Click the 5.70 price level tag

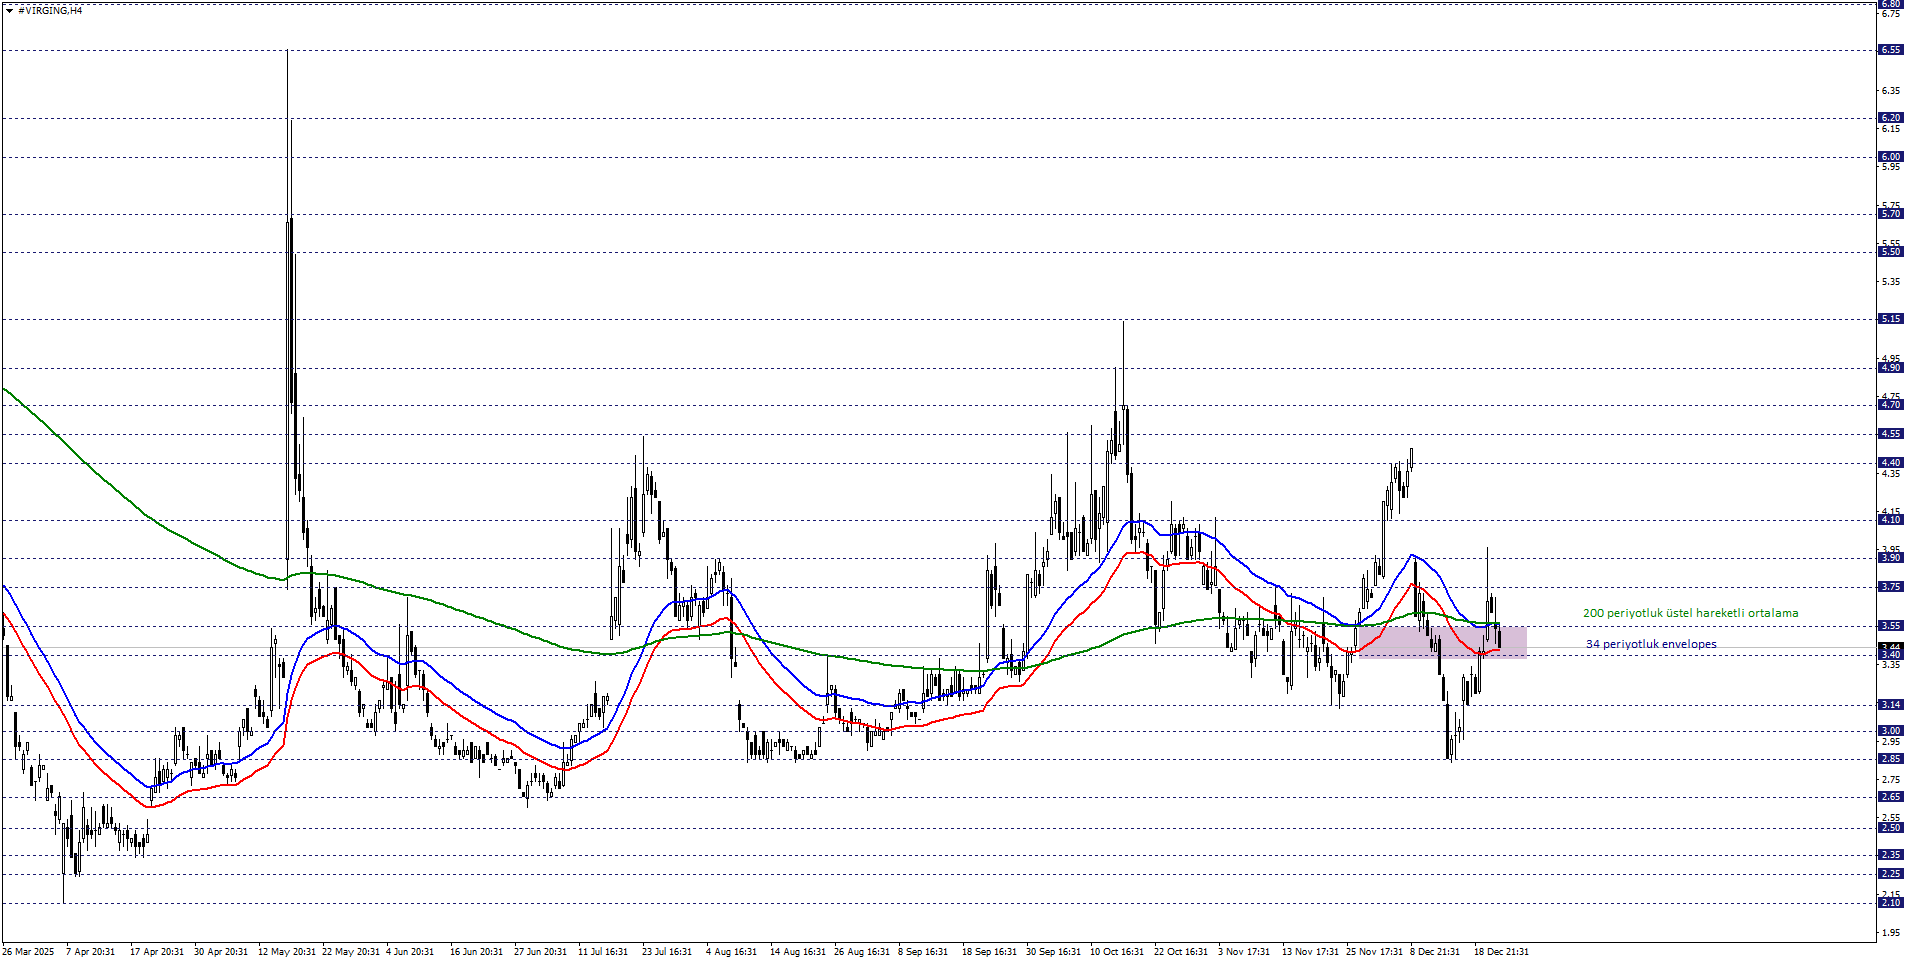coord(1890,214)
